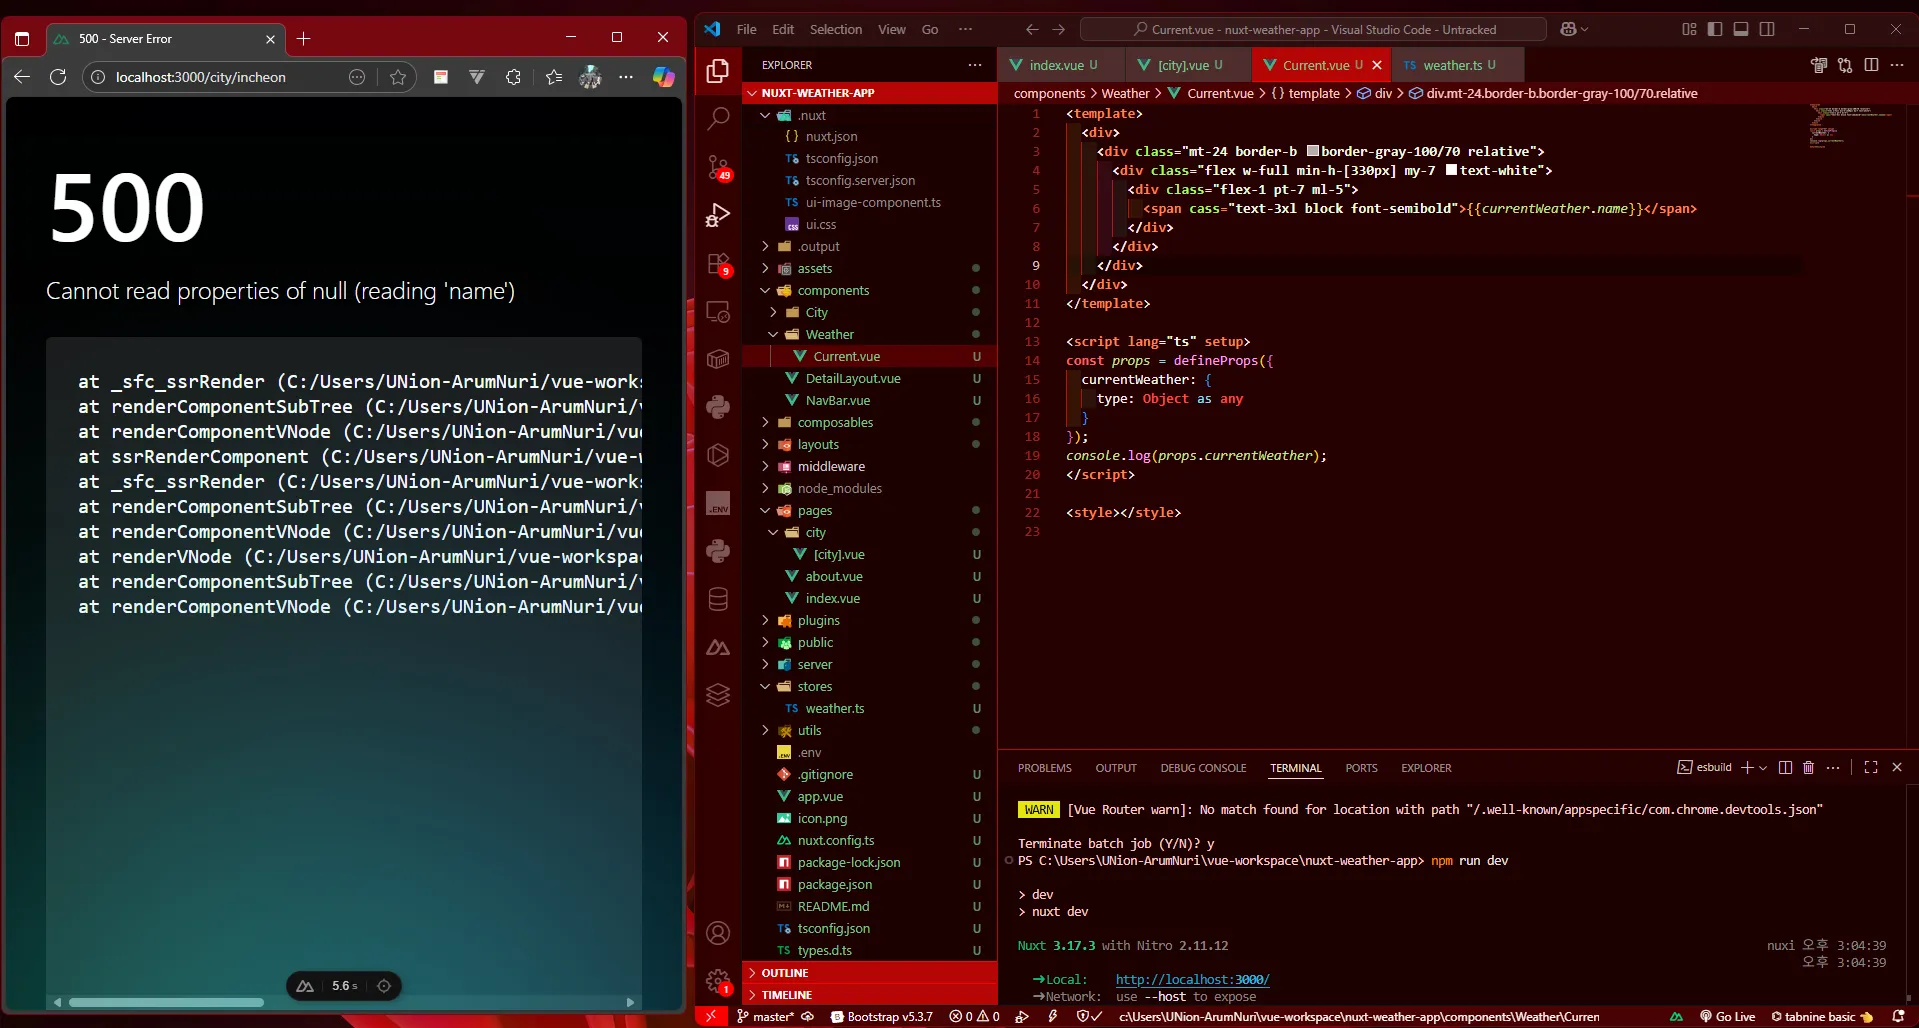Open the Selection menu
This screenshot has width=1919, height=1028.
(836, 29)
